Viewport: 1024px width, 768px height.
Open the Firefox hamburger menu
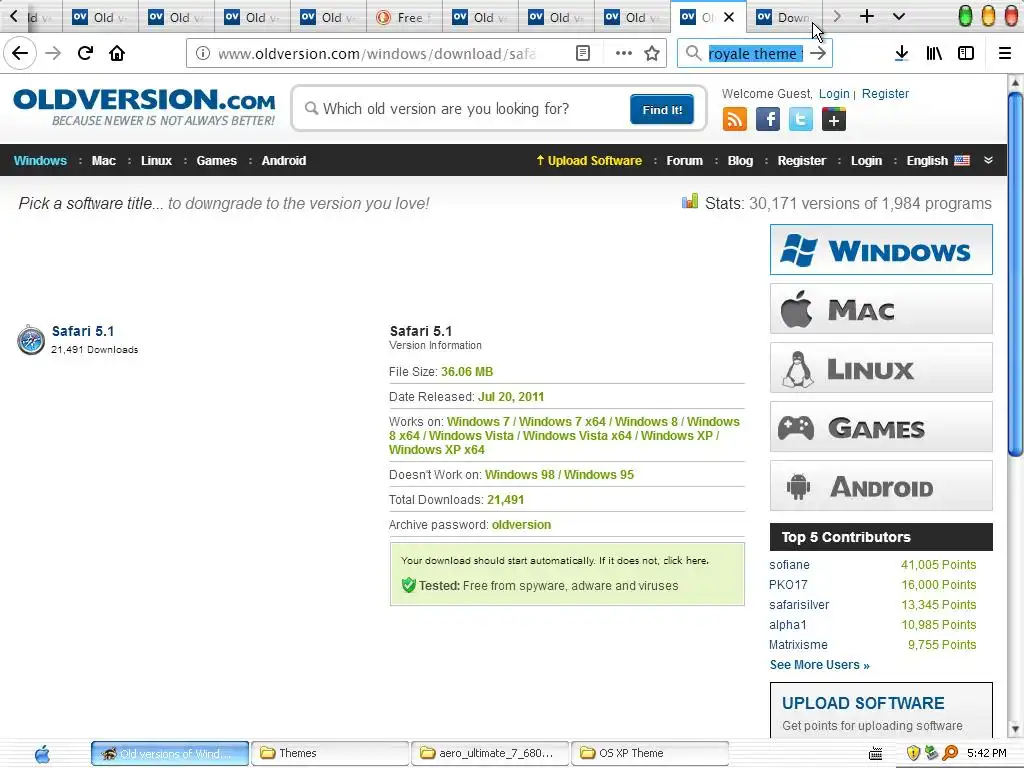1005,54
